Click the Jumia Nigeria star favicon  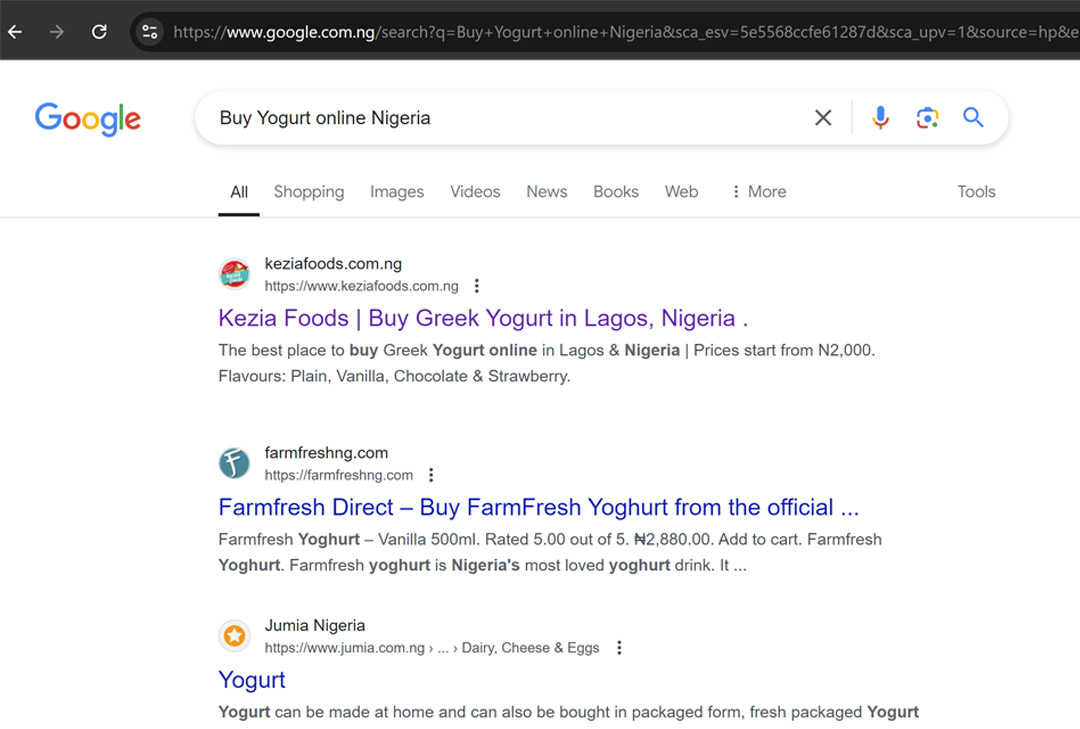[234, 635]
